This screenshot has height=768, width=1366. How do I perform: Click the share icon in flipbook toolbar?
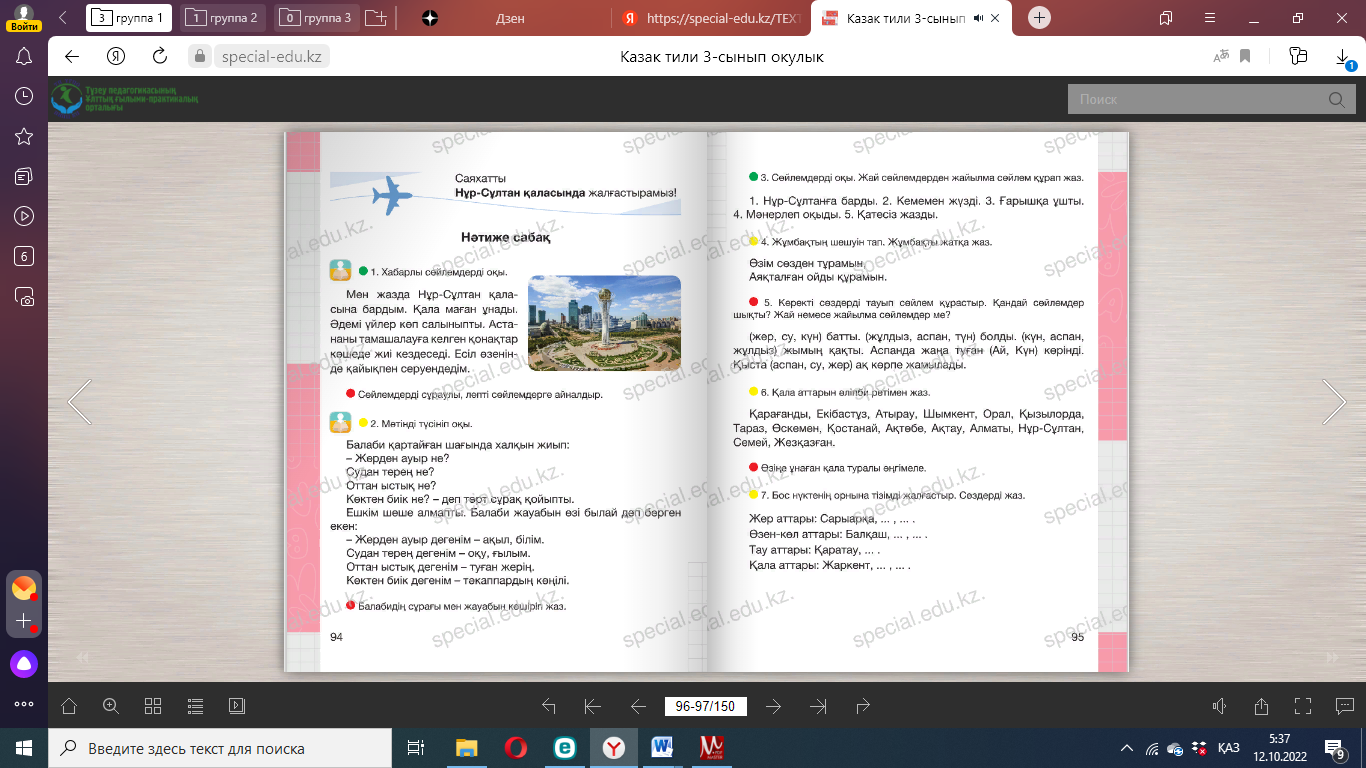1261,706
